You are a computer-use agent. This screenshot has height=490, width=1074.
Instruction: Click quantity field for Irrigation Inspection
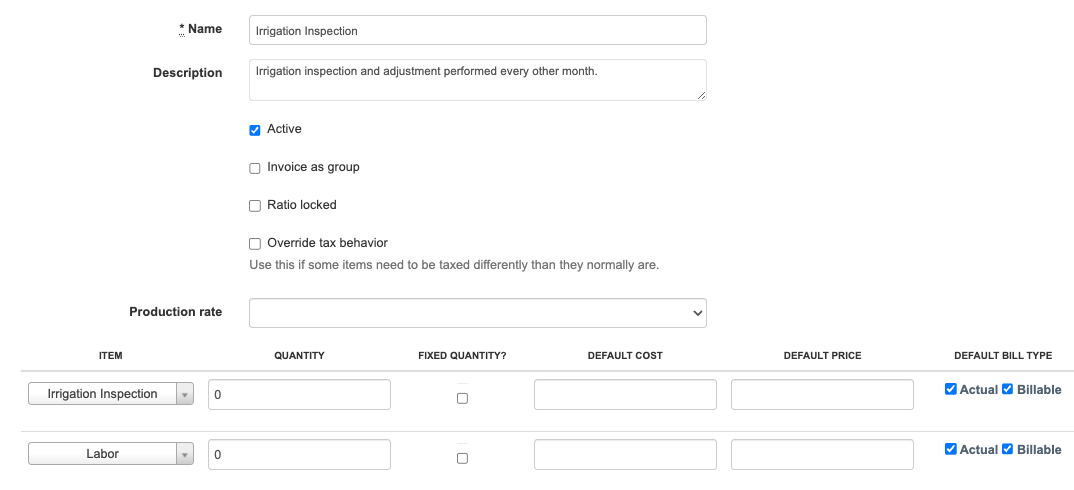(299, 395)
